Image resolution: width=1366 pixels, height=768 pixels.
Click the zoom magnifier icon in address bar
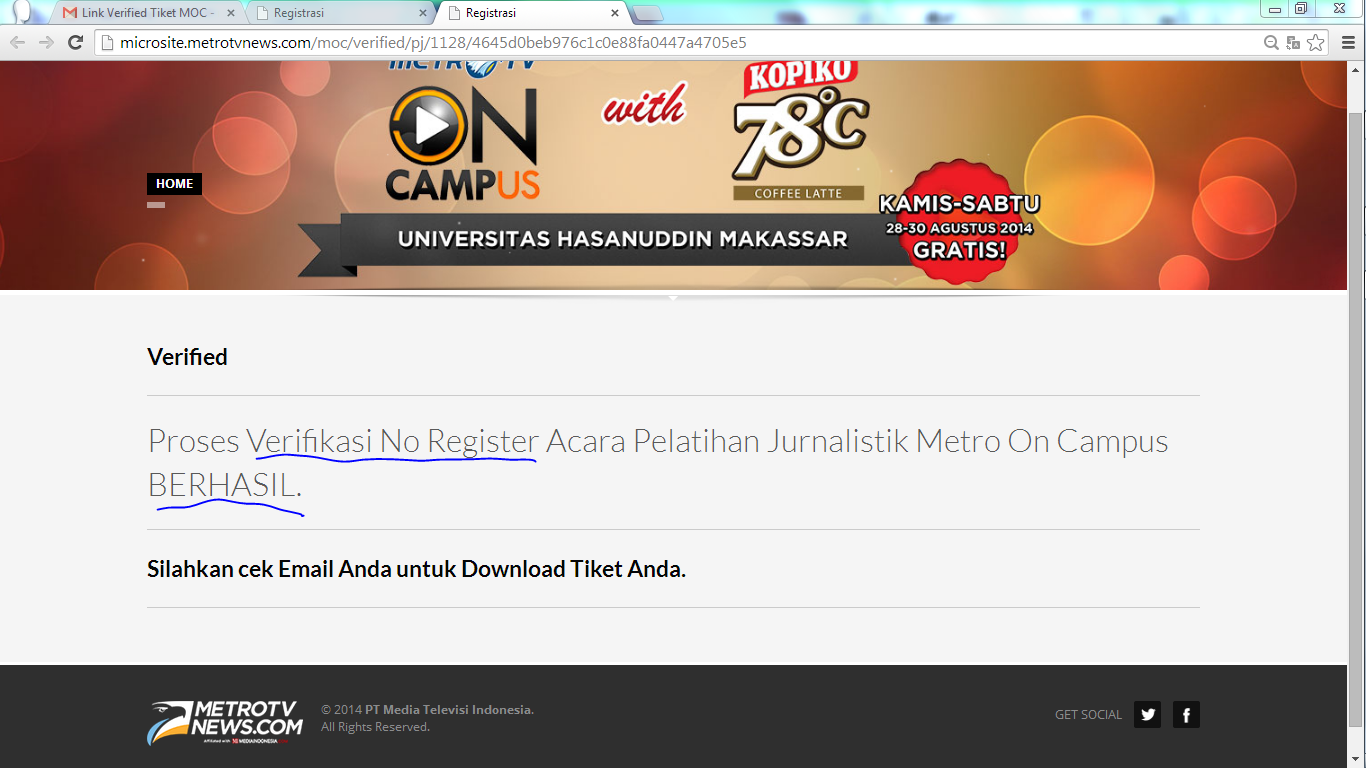point(1271,42)
